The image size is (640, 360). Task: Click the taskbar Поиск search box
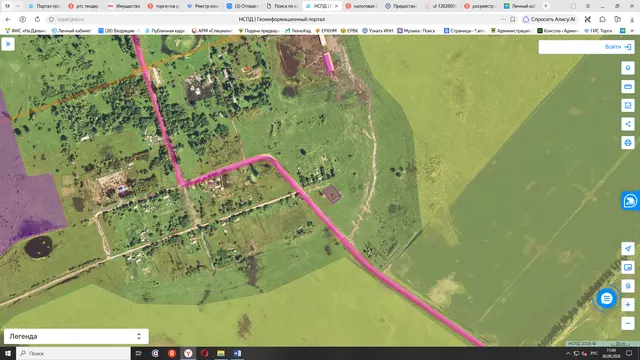[x=73, y=353]
